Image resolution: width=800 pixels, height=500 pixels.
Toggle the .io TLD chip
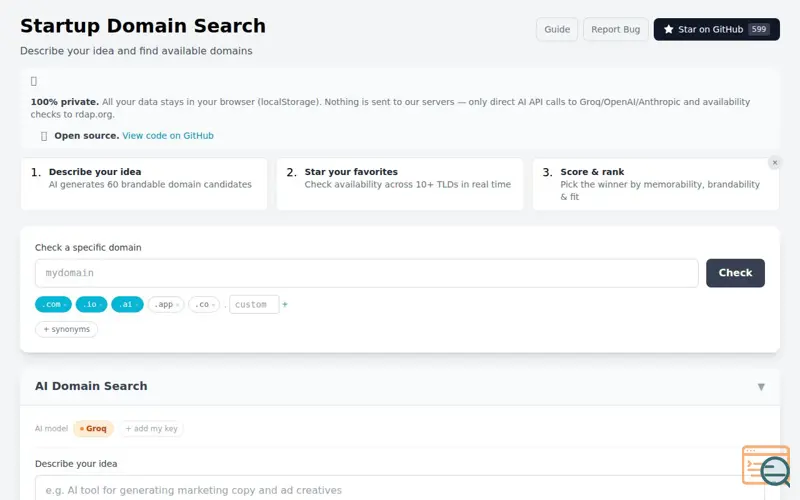click(91, 305)
